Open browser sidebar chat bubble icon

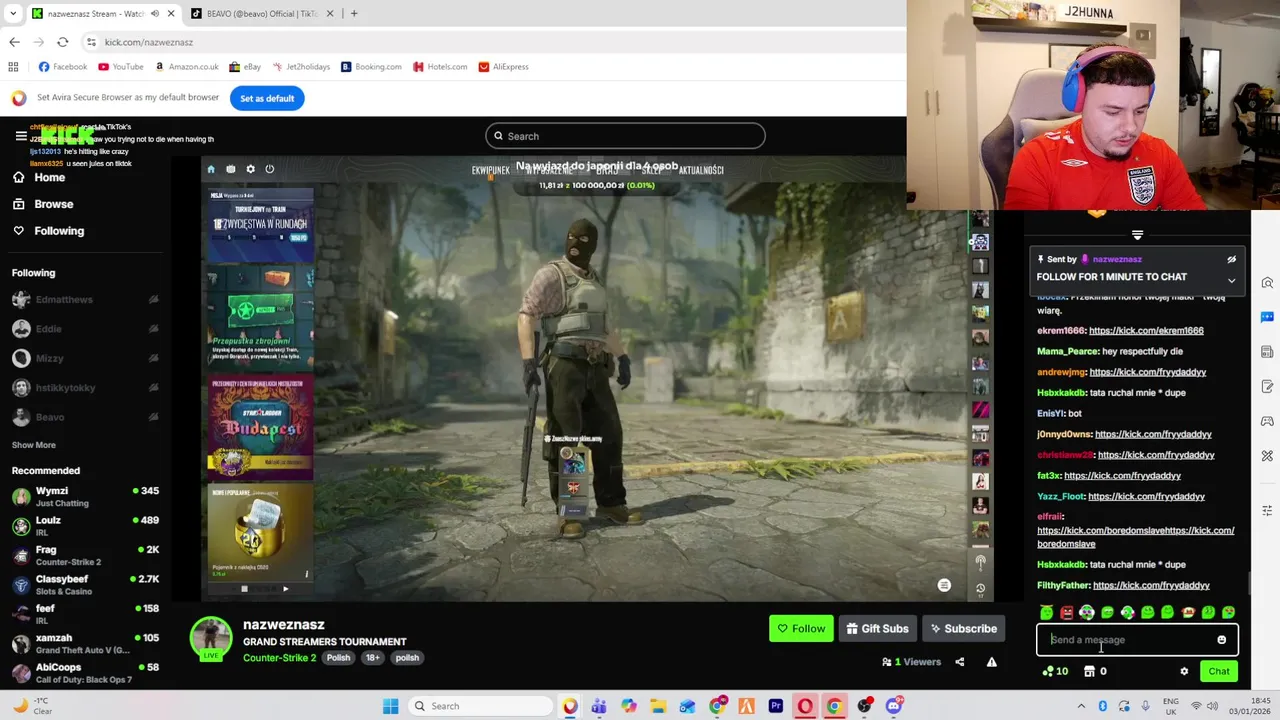[1267, 317]
